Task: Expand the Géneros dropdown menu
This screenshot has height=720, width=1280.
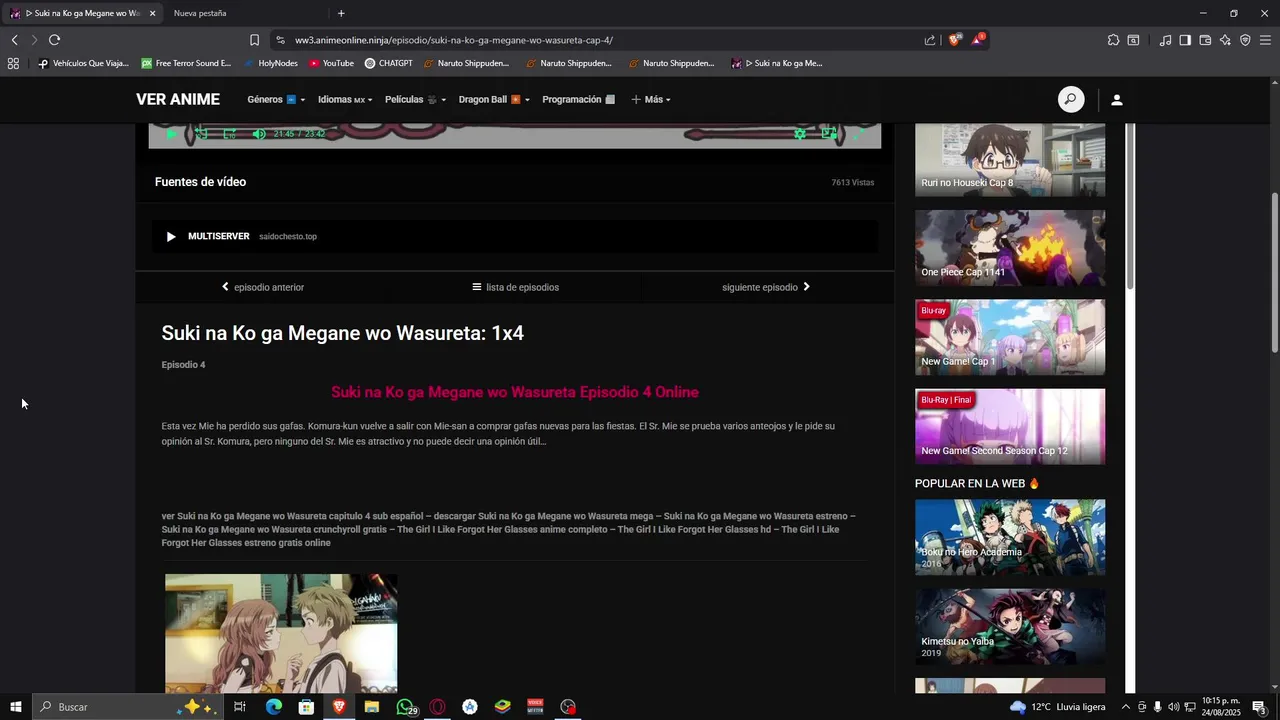Action: 276,99
